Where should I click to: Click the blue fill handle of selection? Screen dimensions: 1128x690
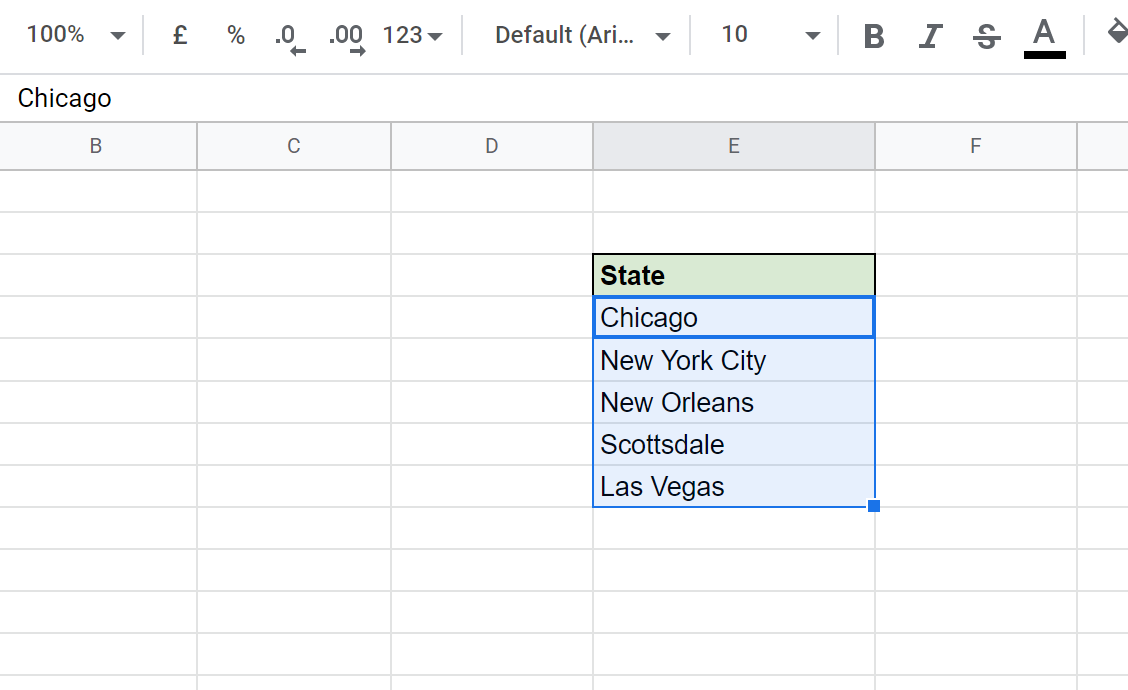tap(874, 506)
